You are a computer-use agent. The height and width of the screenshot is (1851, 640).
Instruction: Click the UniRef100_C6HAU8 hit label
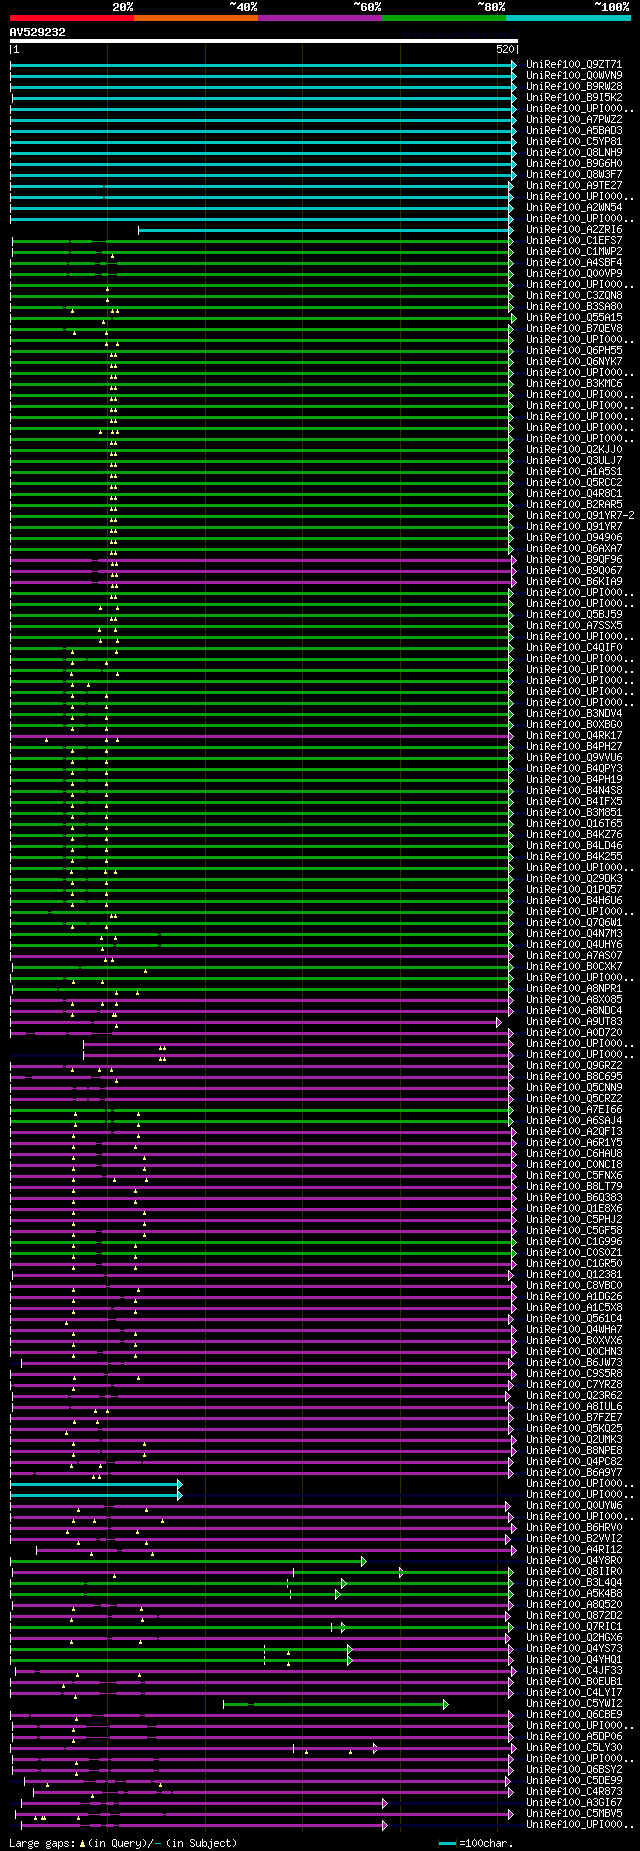574,1153
